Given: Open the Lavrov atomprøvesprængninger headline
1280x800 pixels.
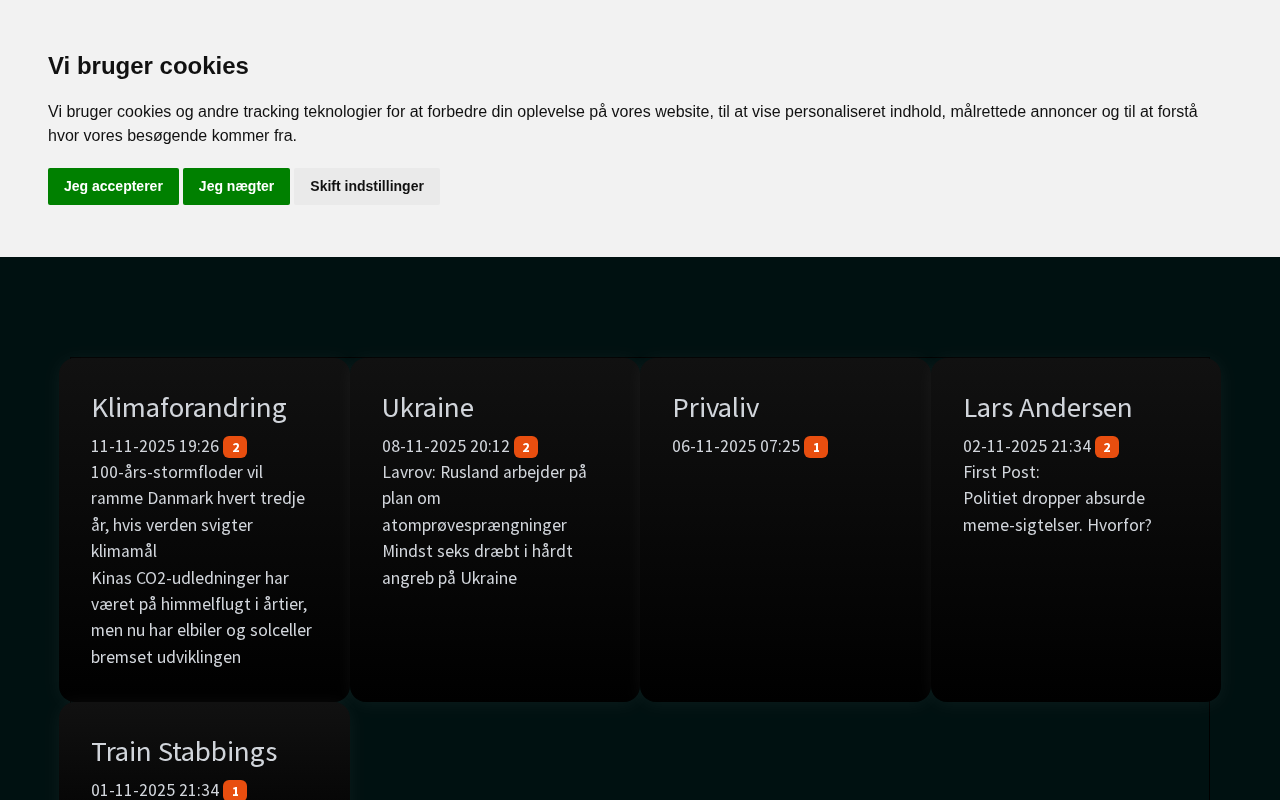Looking at the screenshot, I should 485,498.
